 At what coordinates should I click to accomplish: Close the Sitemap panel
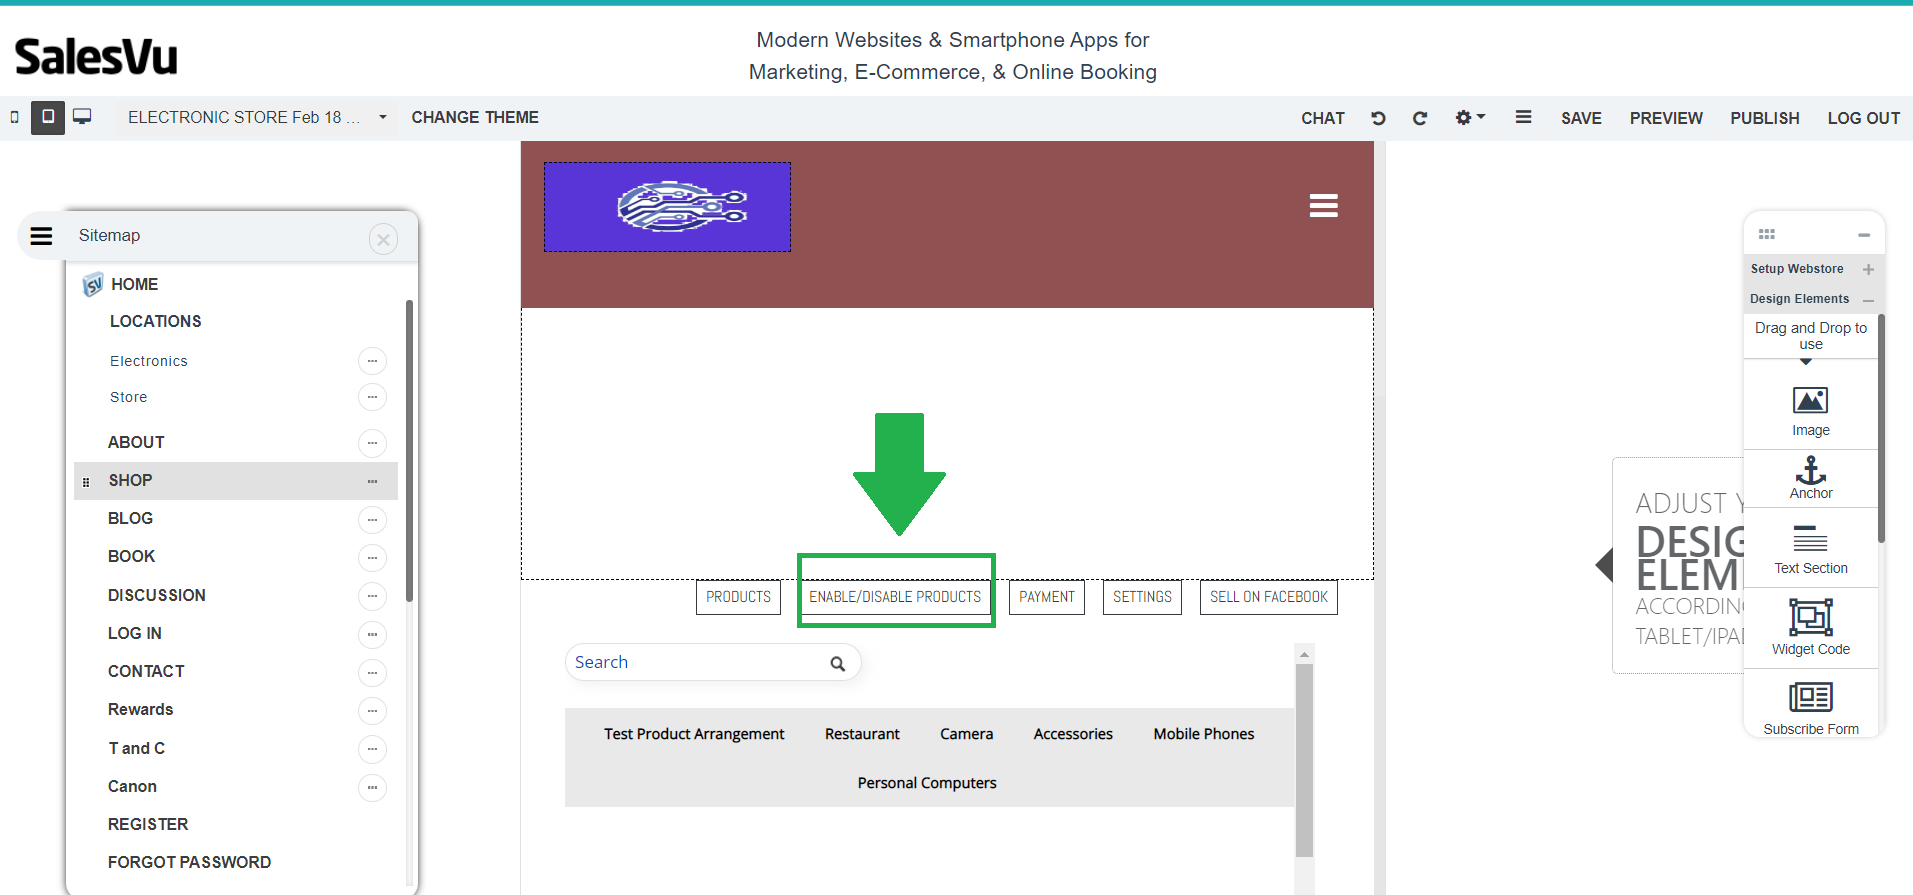tap(383, 239)
